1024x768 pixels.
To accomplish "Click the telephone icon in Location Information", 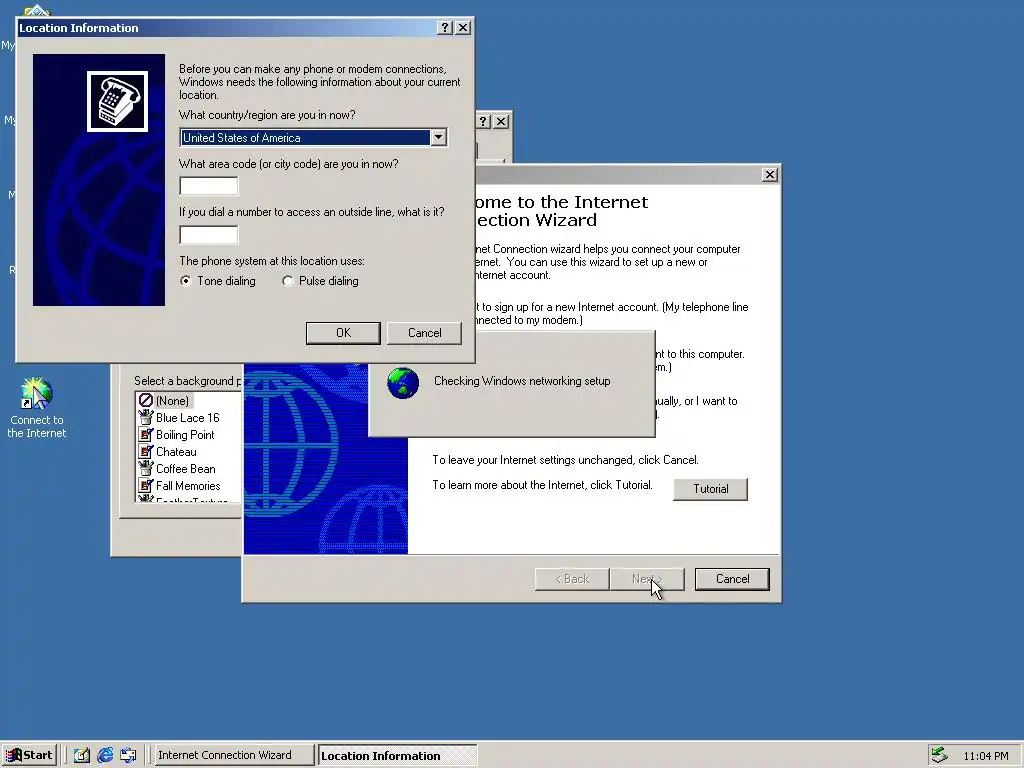I will point(118,101).
